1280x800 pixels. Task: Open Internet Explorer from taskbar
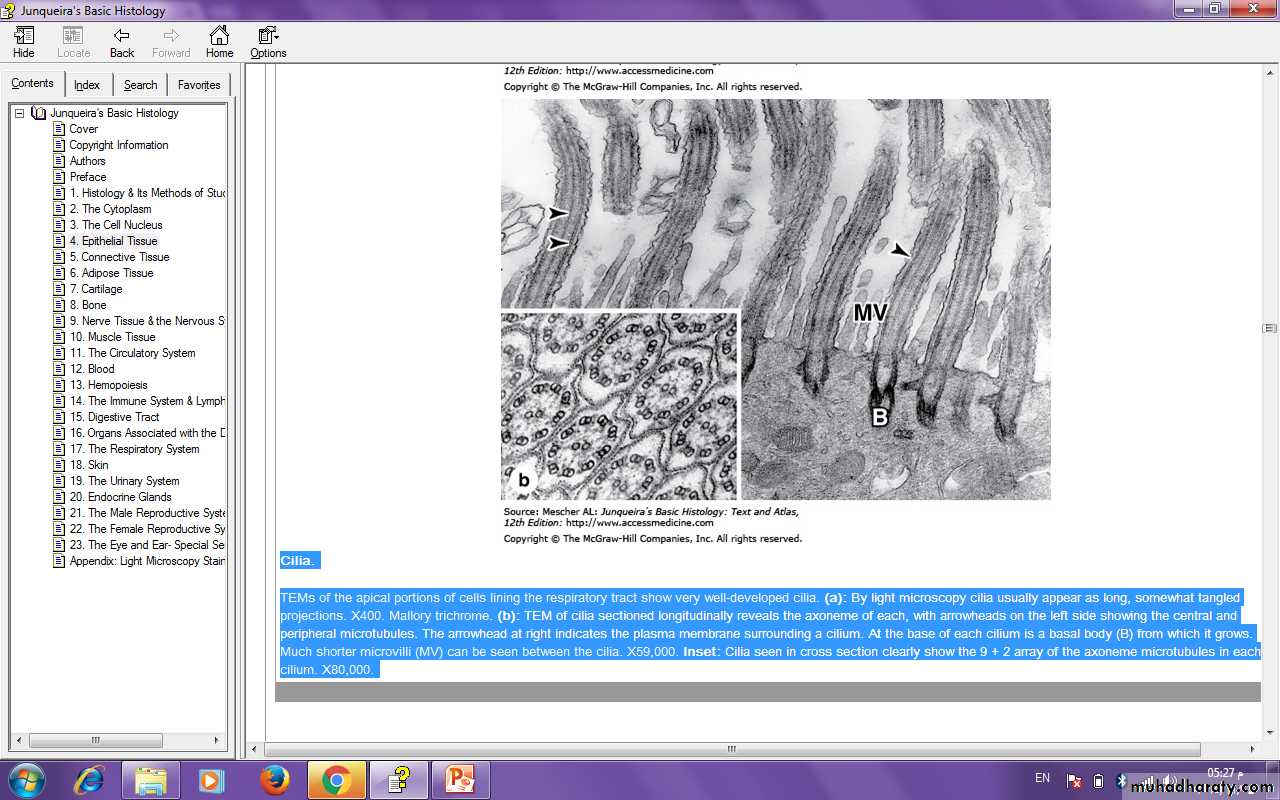click(89, 779)
